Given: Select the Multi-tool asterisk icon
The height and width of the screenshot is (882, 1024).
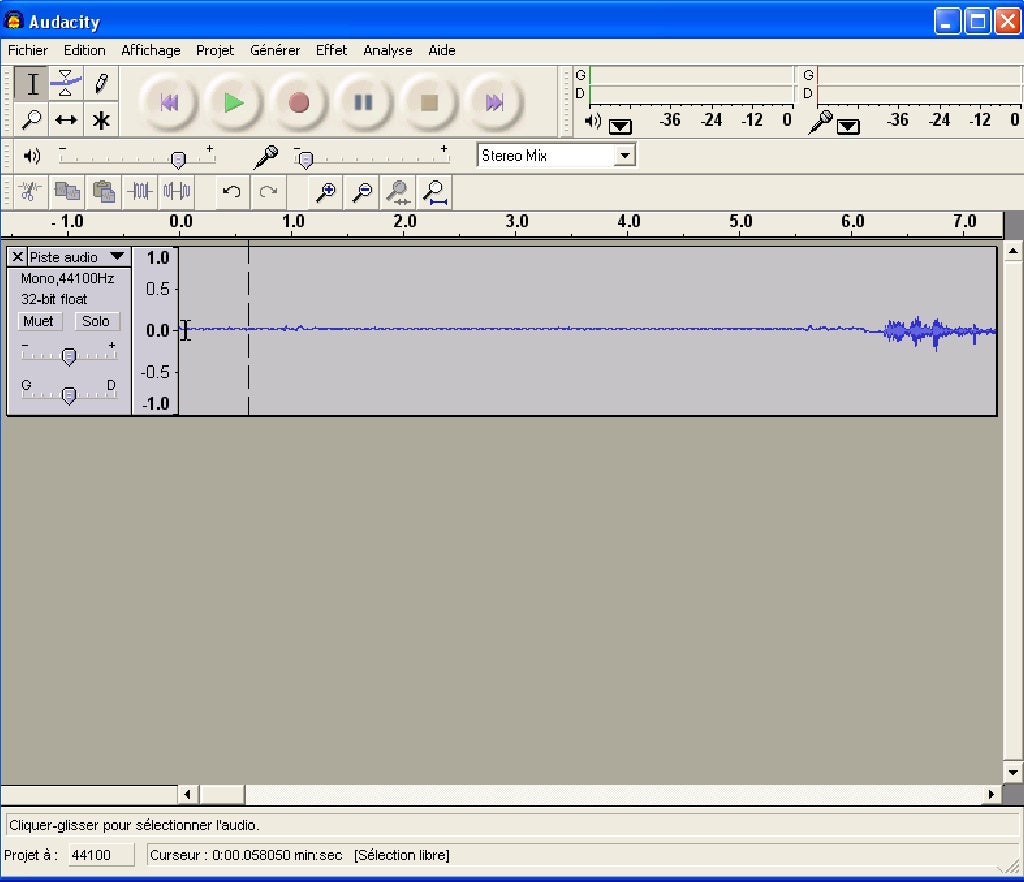Looking at the screenshot, I should tap(100, 120).
